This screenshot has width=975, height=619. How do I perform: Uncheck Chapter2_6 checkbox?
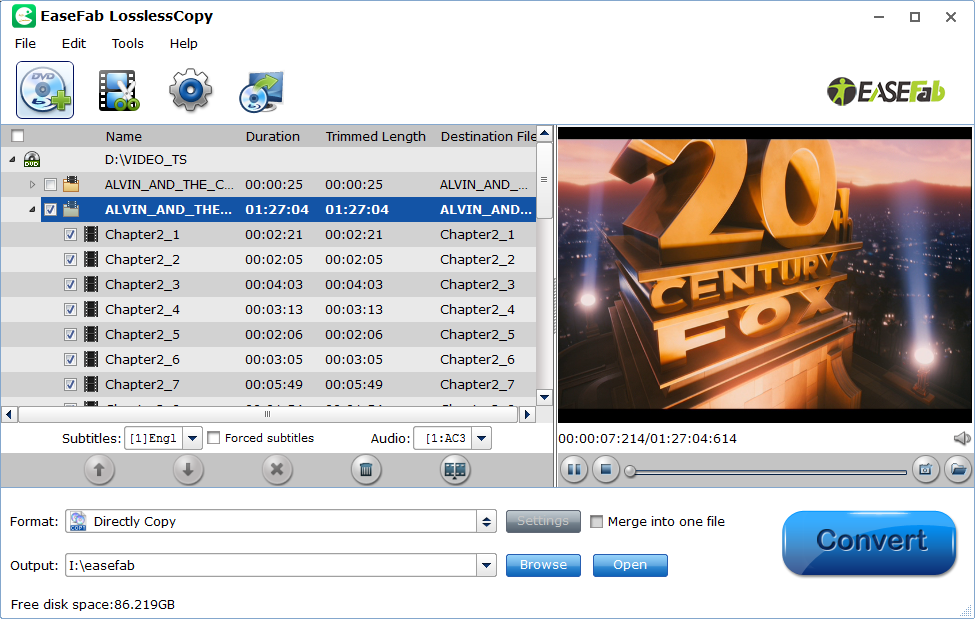(x=70, y=359)
